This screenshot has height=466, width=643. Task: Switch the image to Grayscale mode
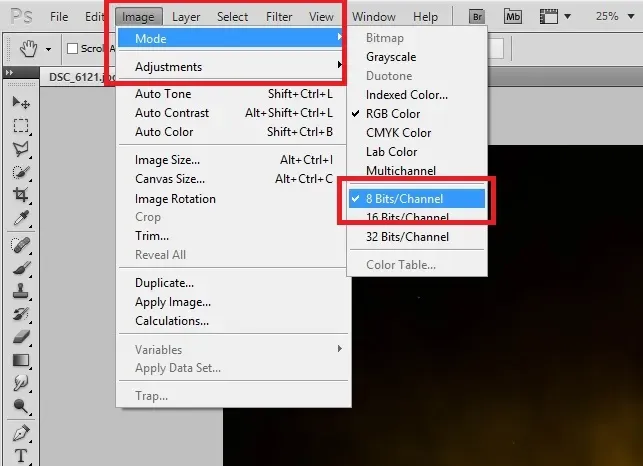point(391,57)
